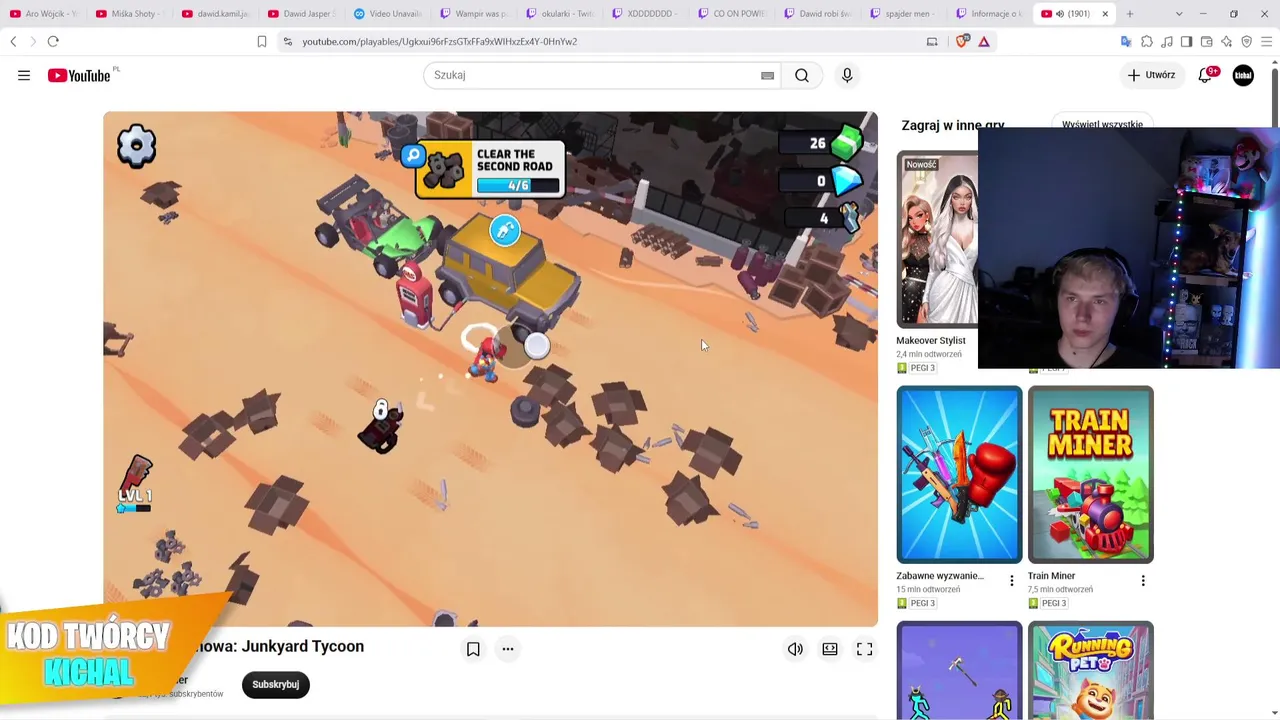Reload the current page
The width and height of the screenshot is (1280, 720).
coord(53,41)
